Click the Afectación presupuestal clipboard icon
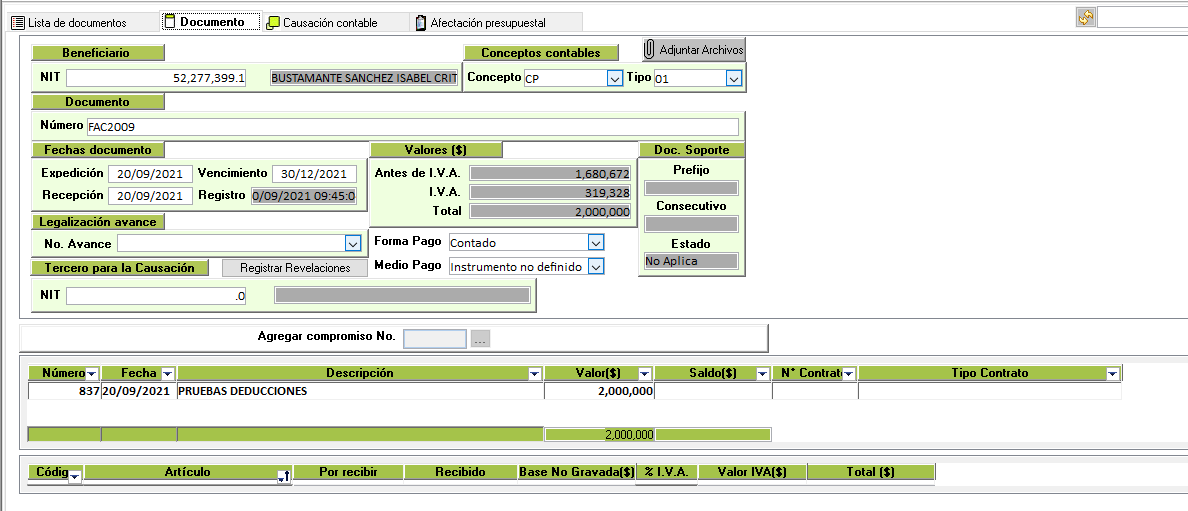This screenshot has height=511, width=1188. (421, 22)
